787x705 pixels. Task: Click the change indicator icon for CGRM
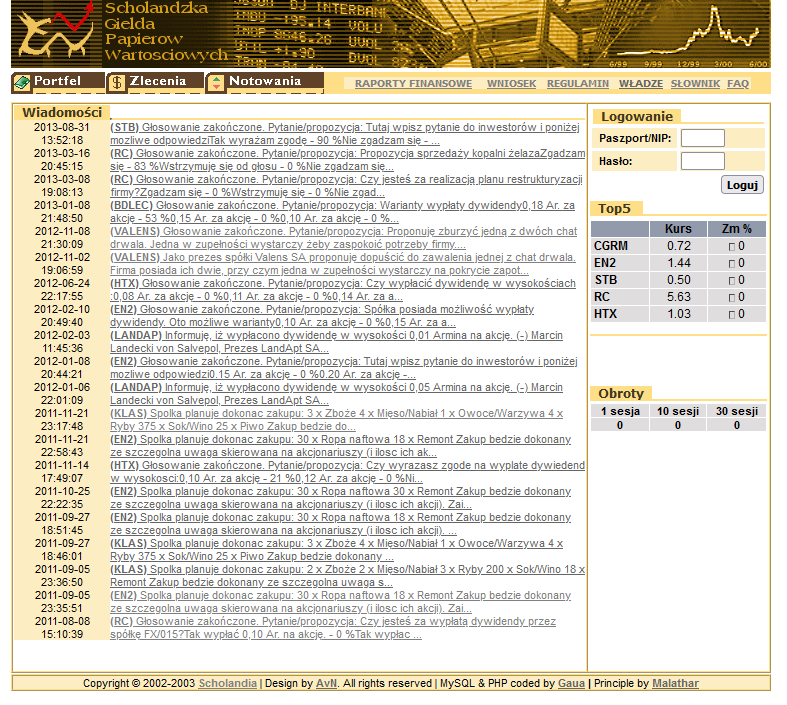(730, 246)
